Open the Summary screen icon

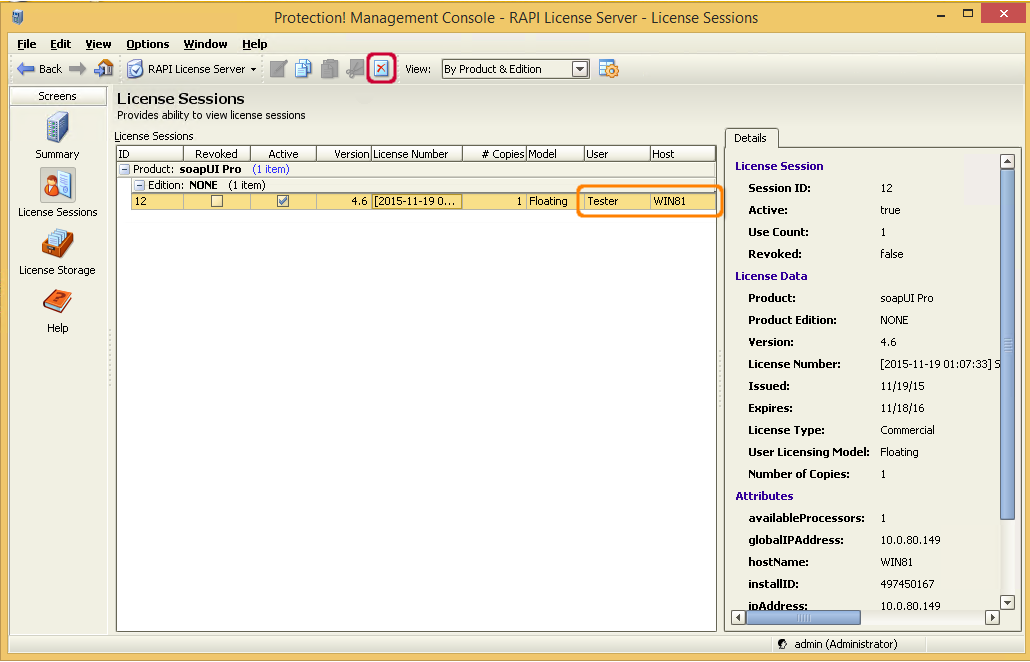(57, 131)
